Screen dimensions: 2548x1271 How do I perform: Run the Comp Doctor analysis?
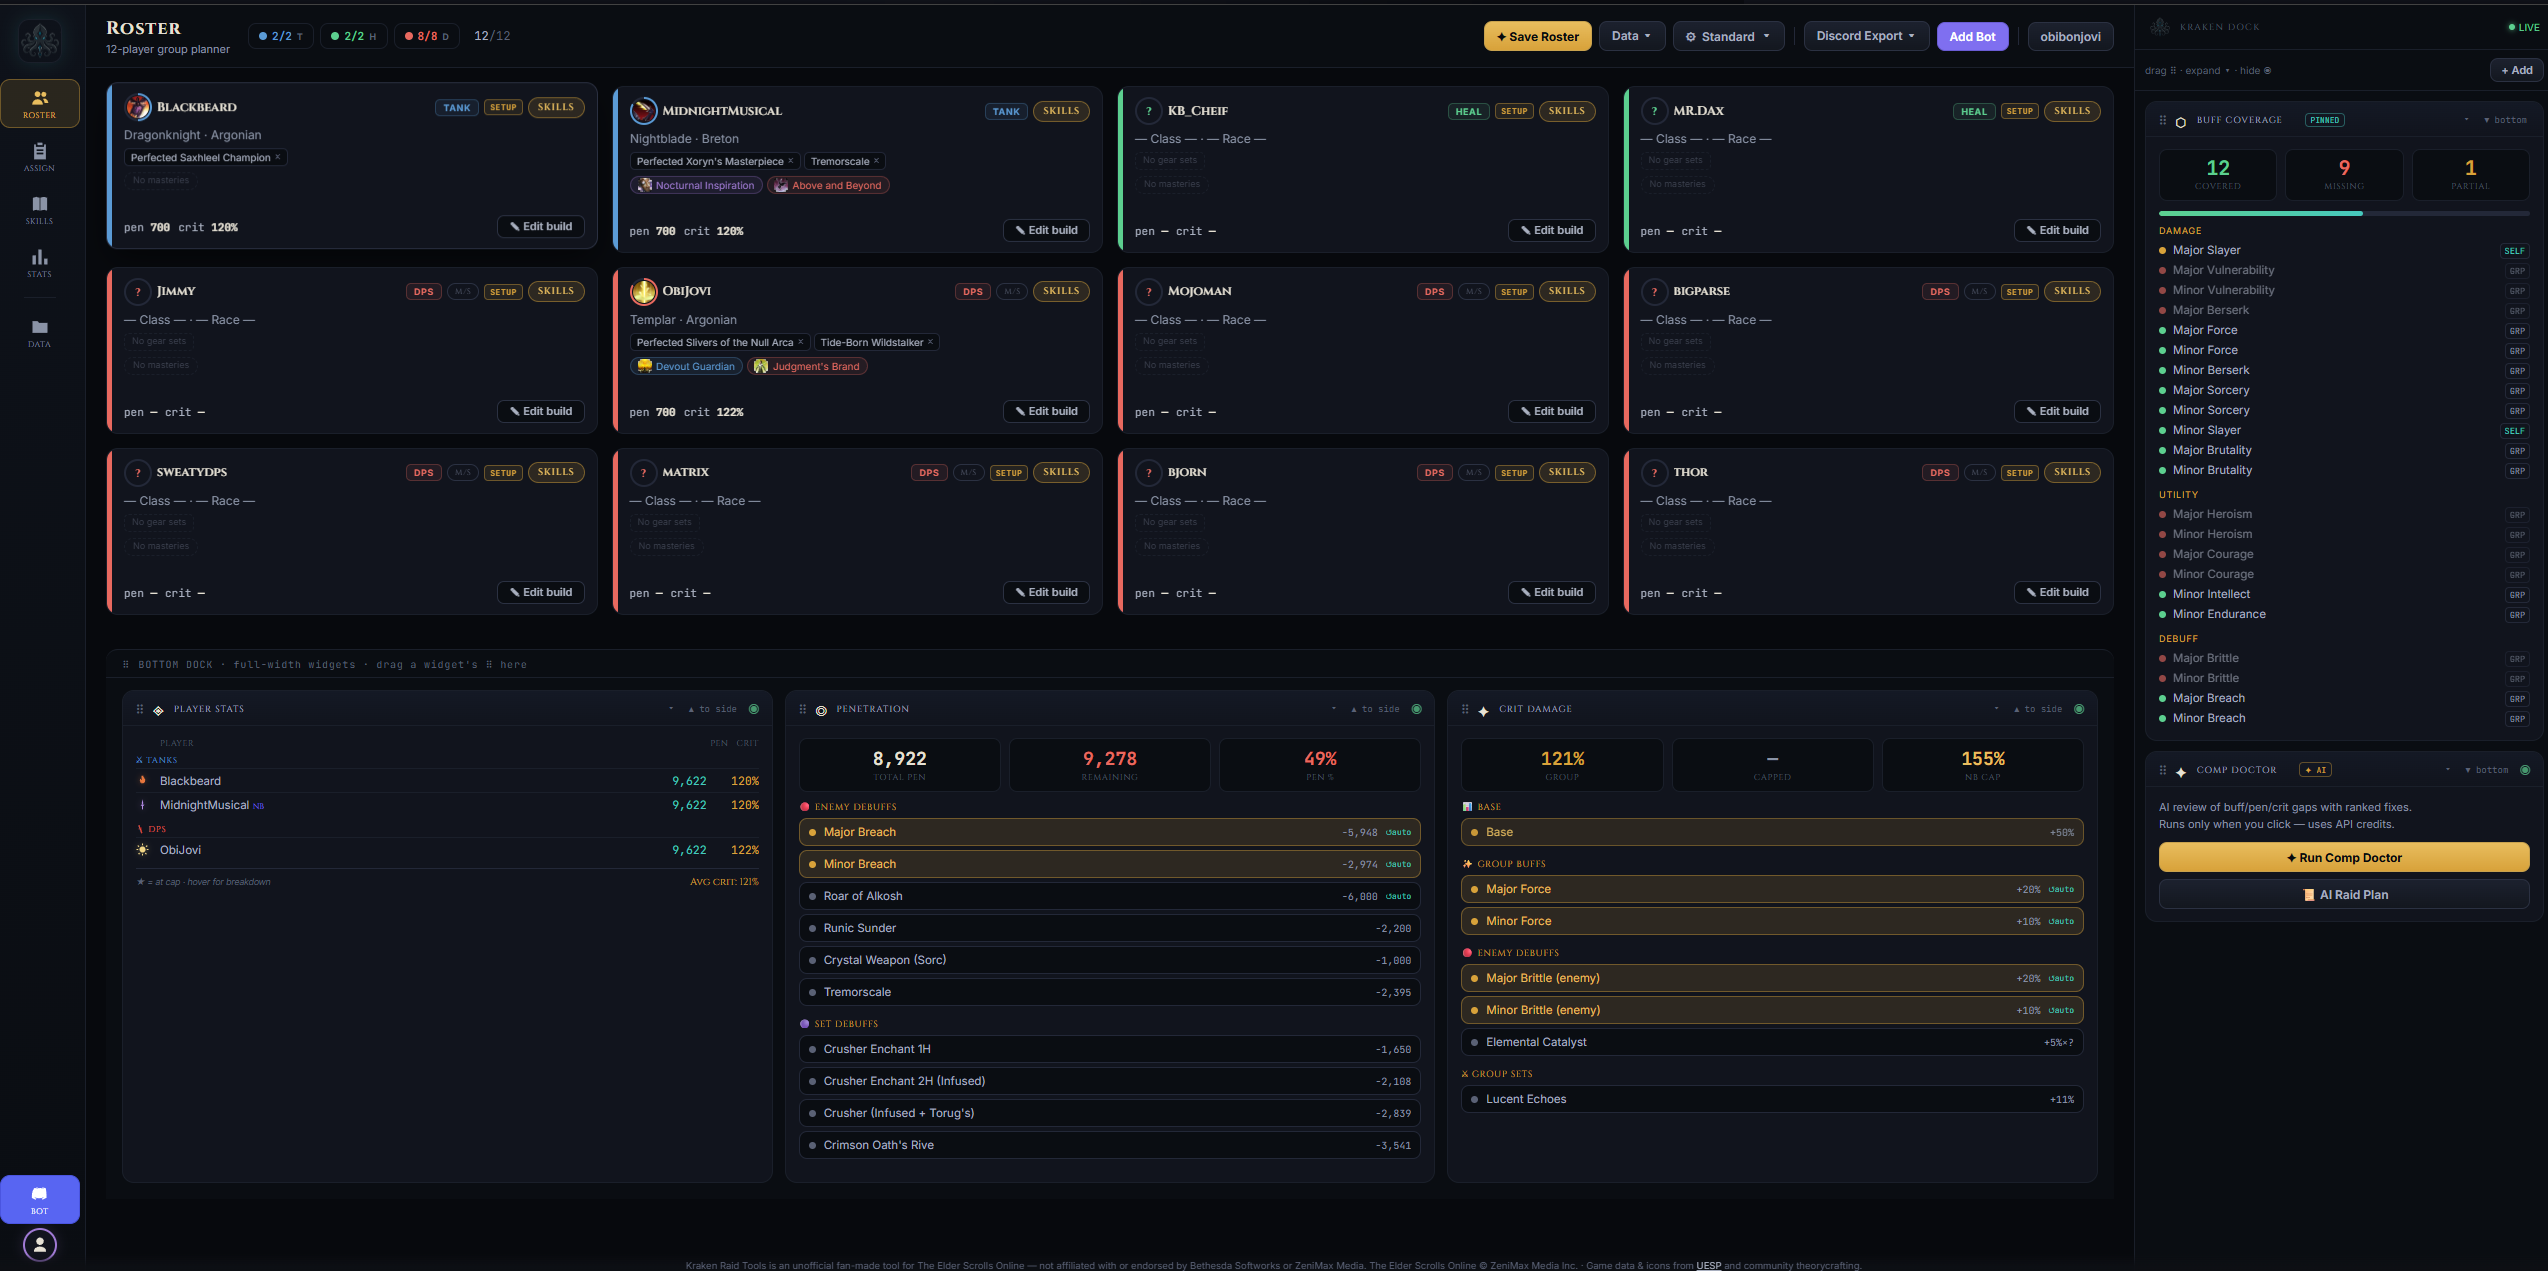2344,857
